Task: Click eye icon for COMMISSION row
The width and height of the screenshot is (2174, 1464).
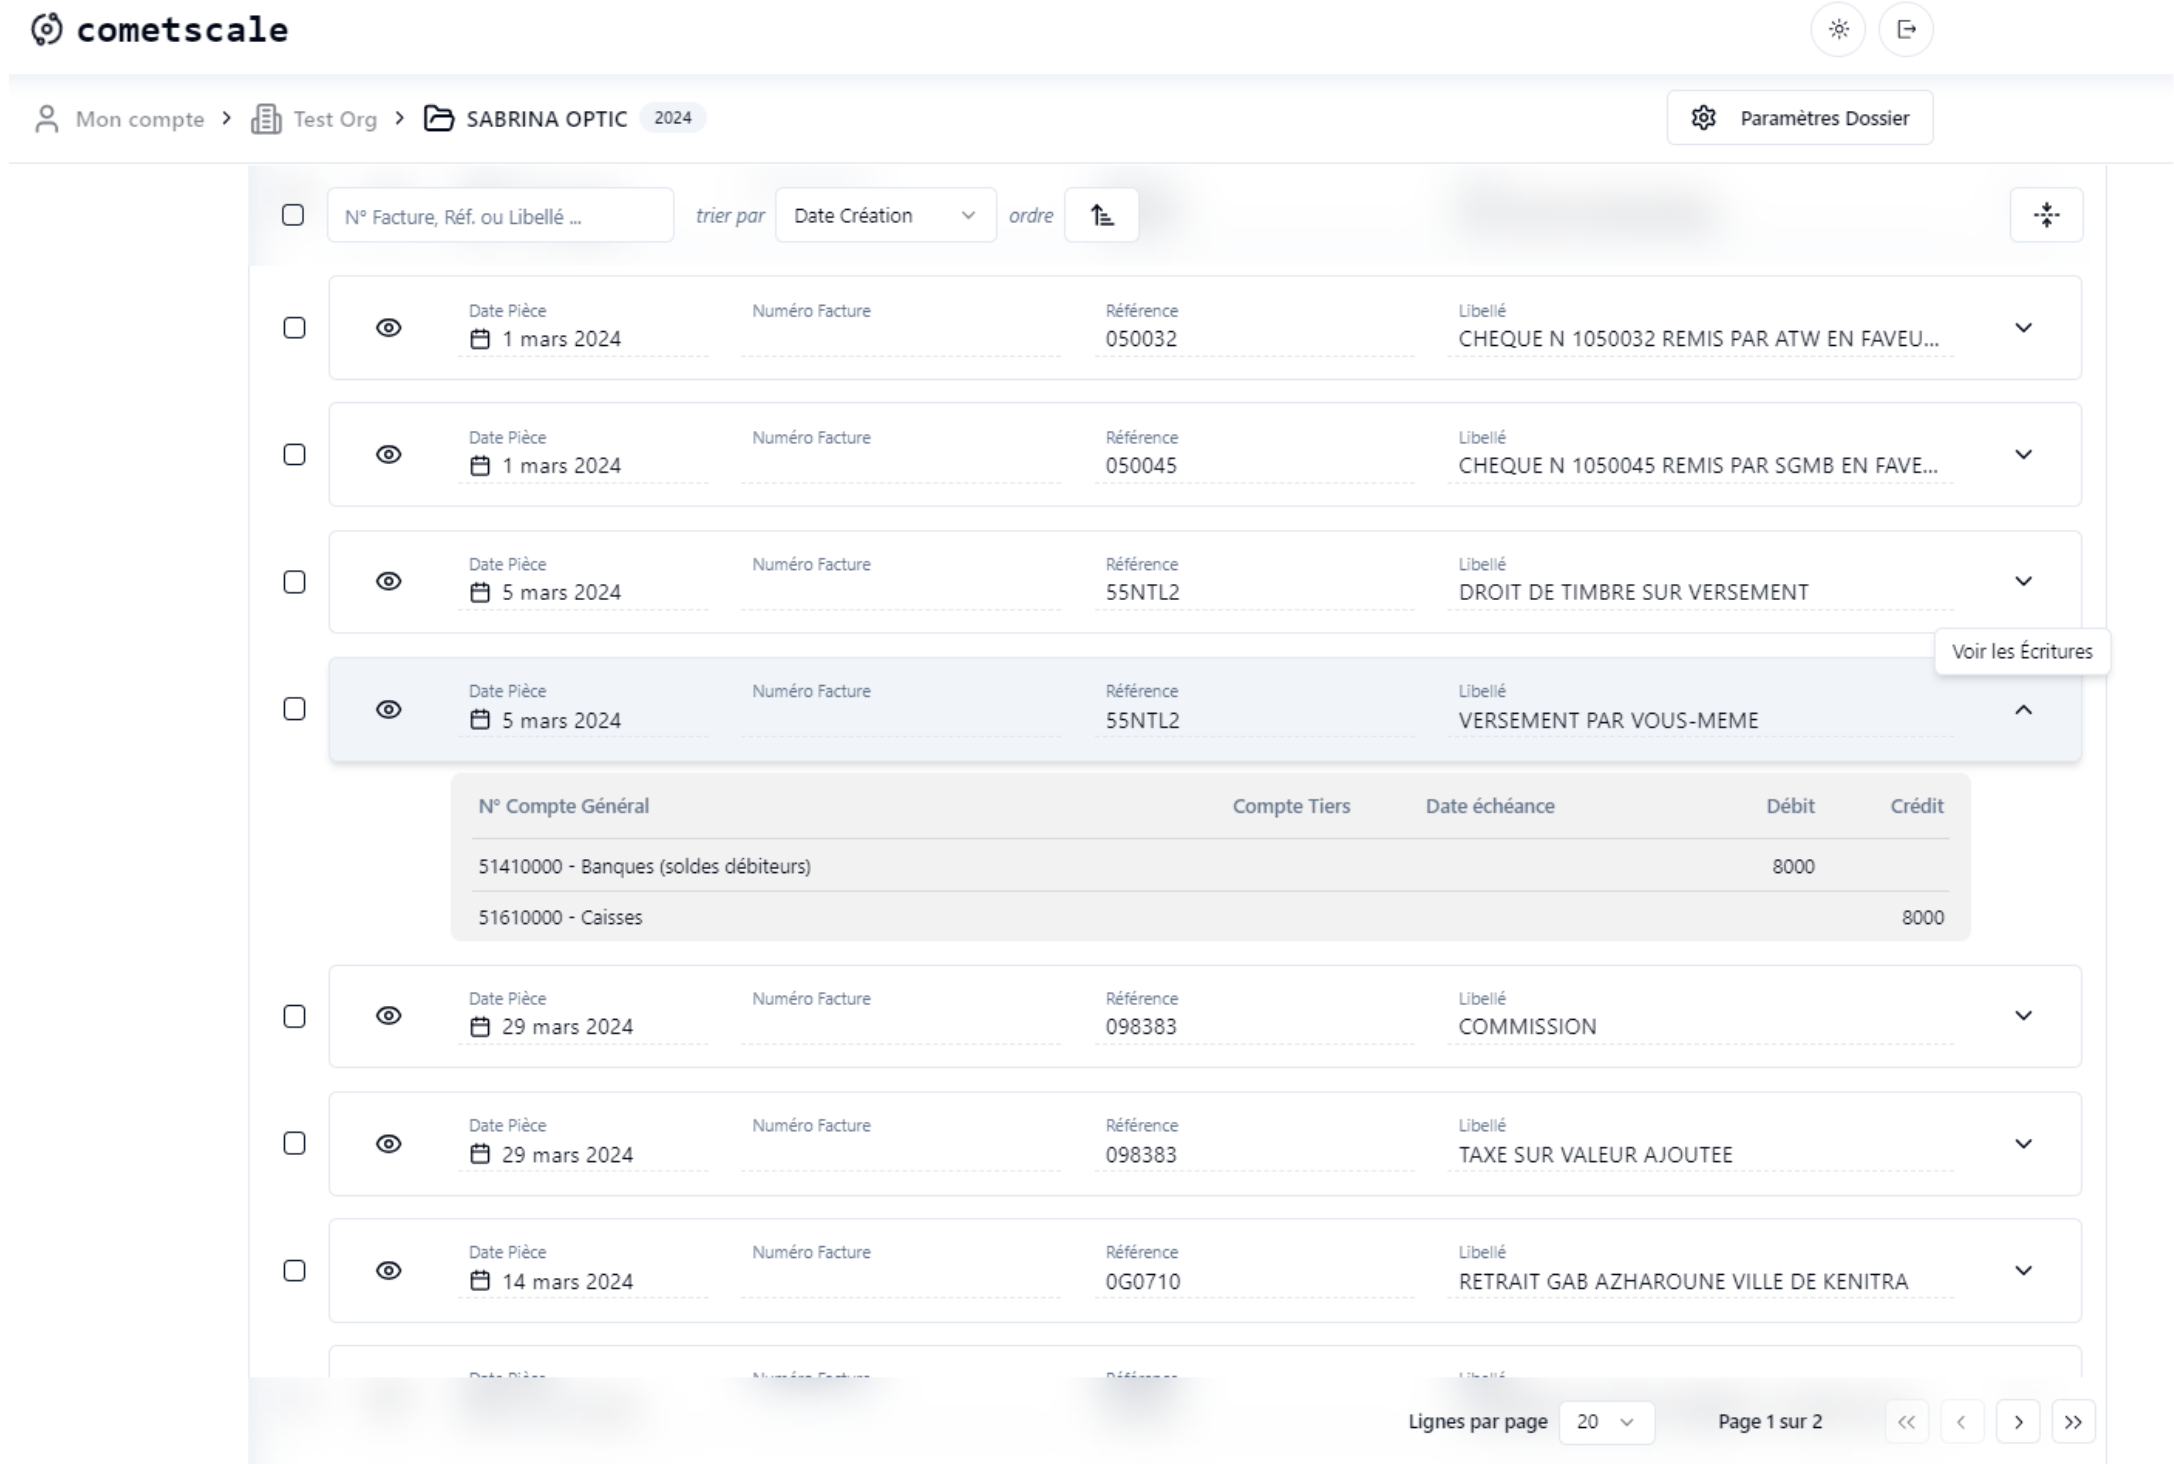Action: [x=388, y=1016]
